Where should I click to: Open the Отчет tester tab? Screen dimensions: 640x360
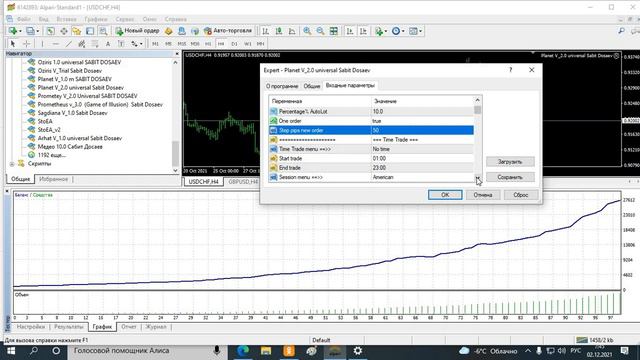pos(129,327)
